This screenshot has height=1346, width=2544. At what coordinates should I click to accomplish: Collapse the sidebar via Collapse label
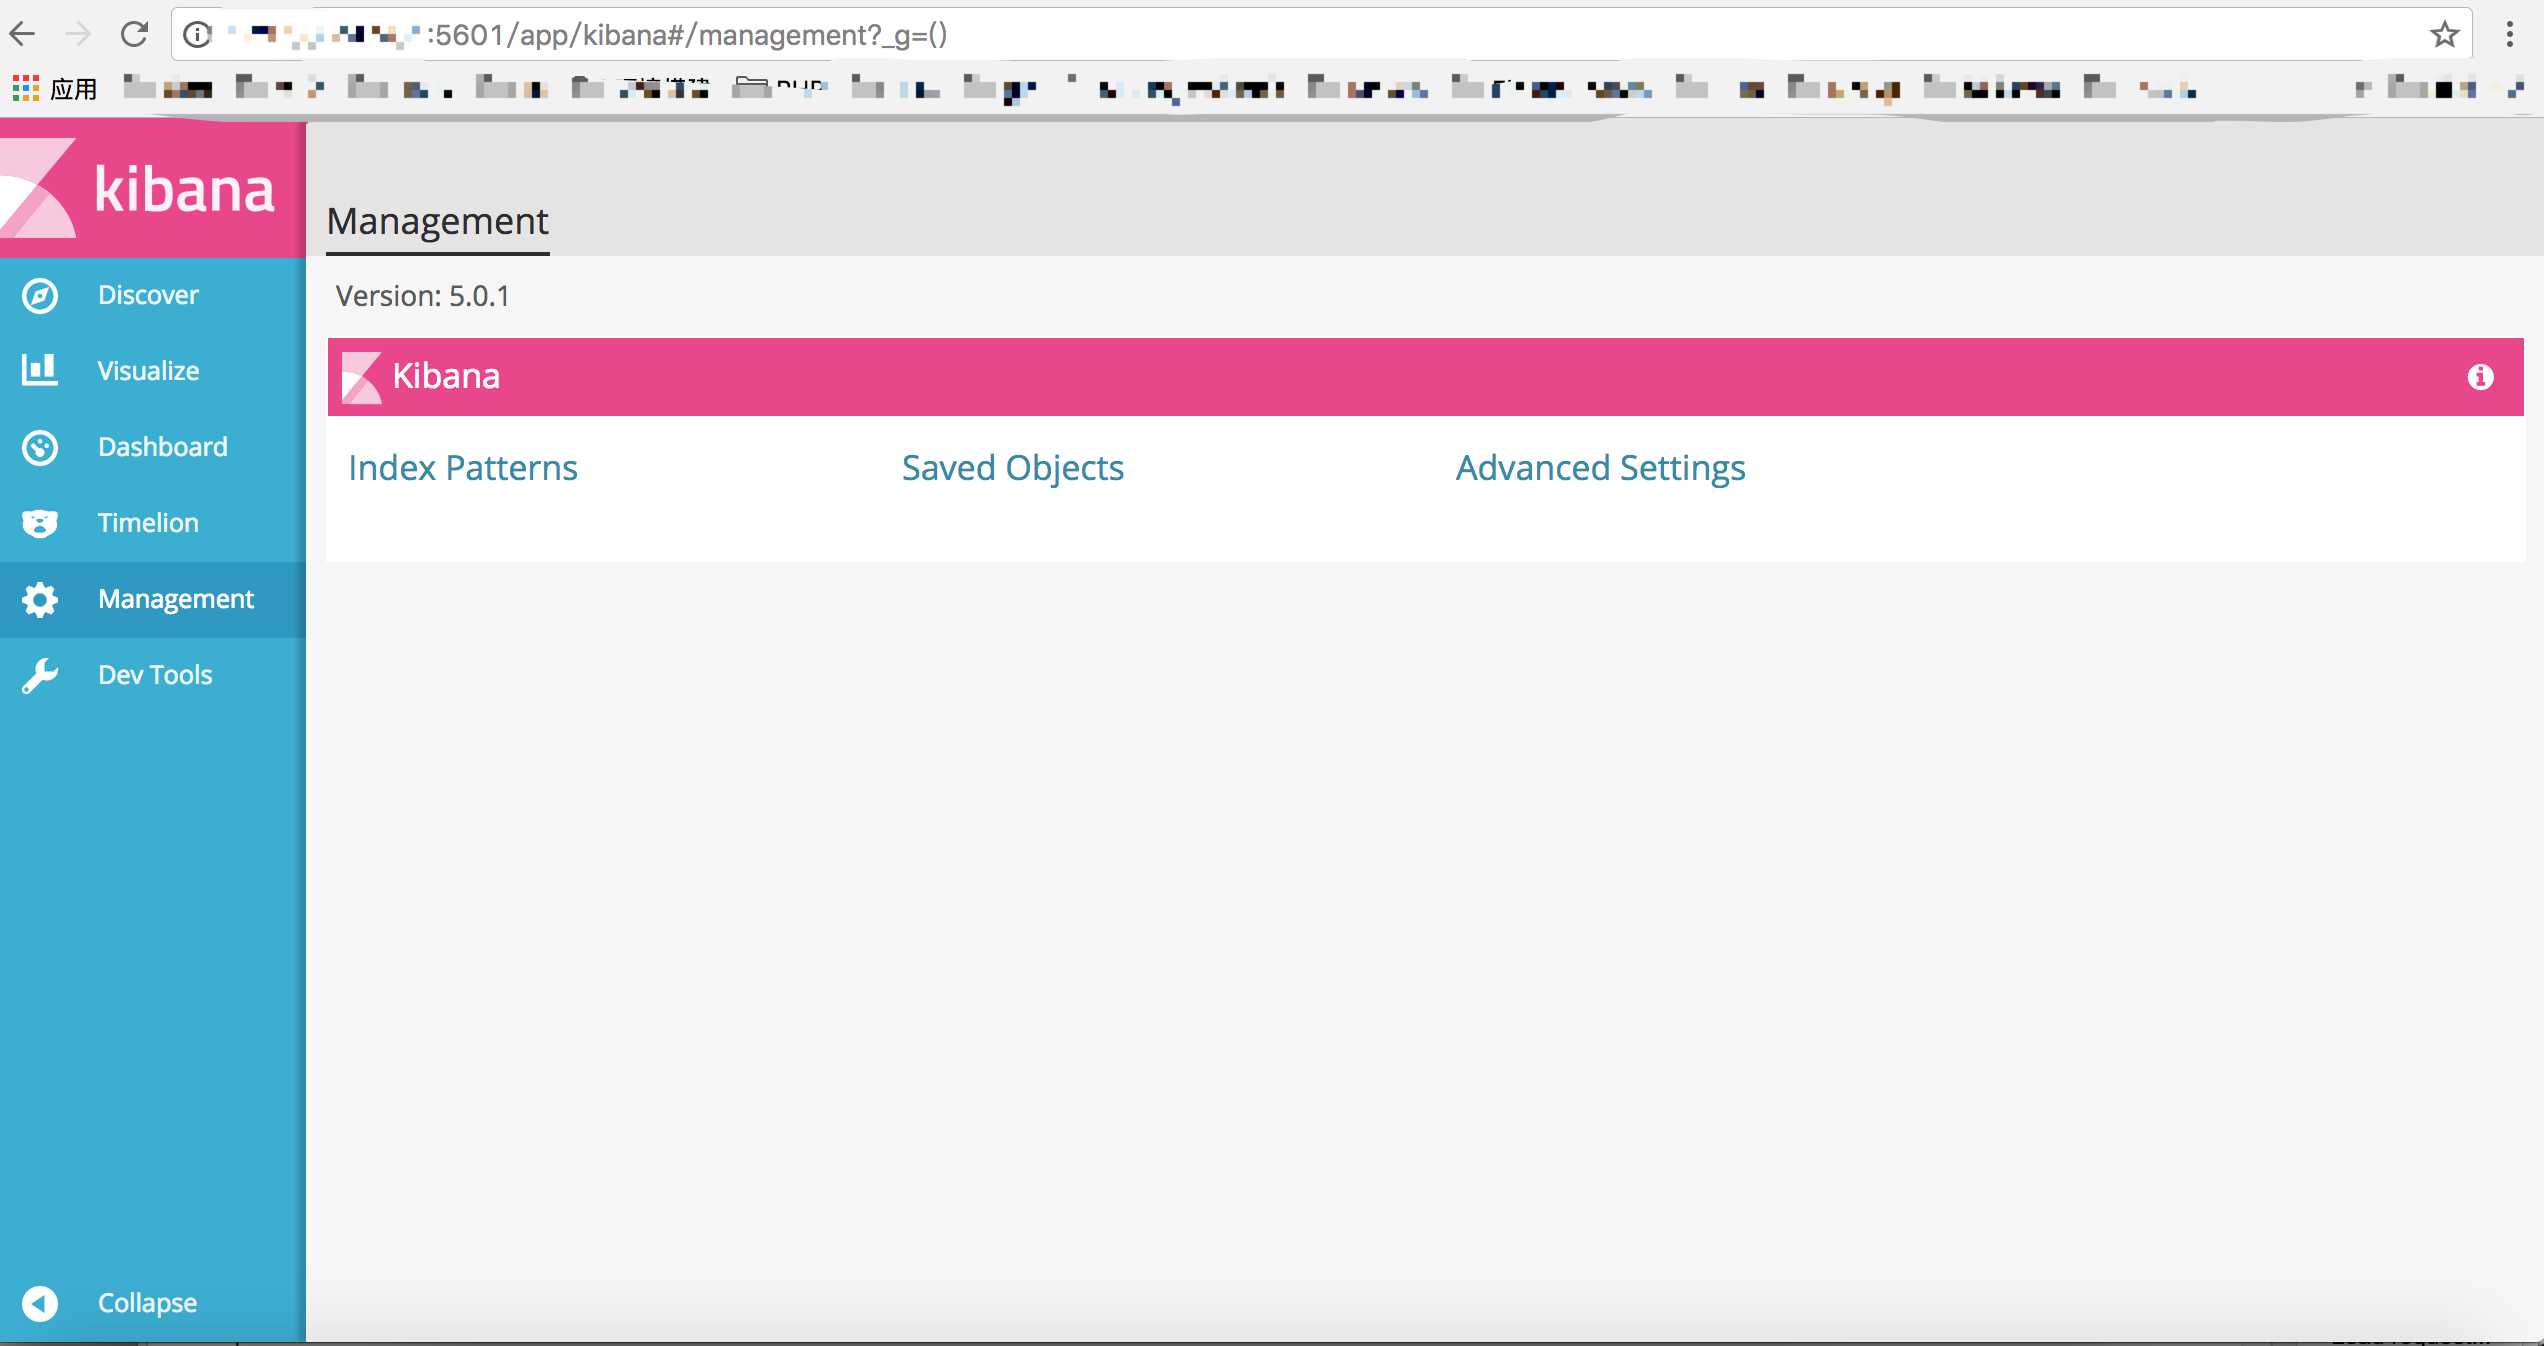[147, 1303]
